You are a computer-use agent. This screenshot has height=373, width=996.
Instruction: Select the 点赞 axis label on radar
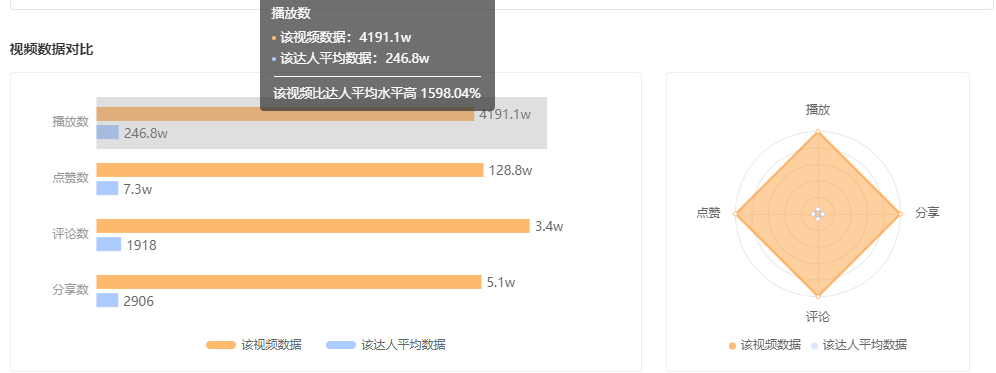708,214
